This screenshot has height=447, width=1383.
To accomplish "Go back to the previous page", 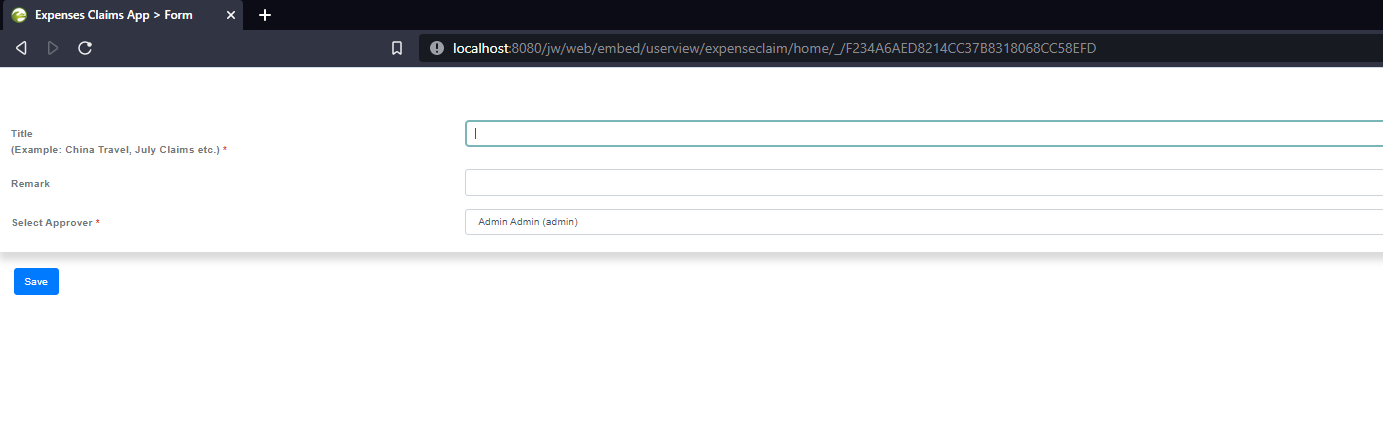I will point(21,48).
